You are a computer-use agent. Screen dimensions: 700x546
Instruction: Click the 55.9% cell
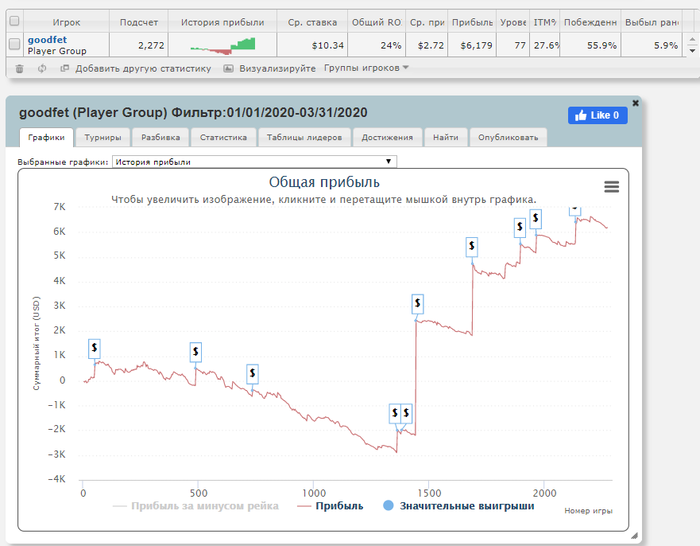click(590, 45)
